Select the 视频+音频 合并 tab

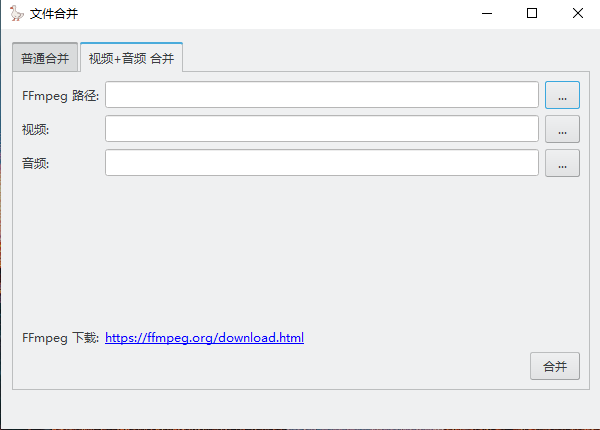pos(131,57)
